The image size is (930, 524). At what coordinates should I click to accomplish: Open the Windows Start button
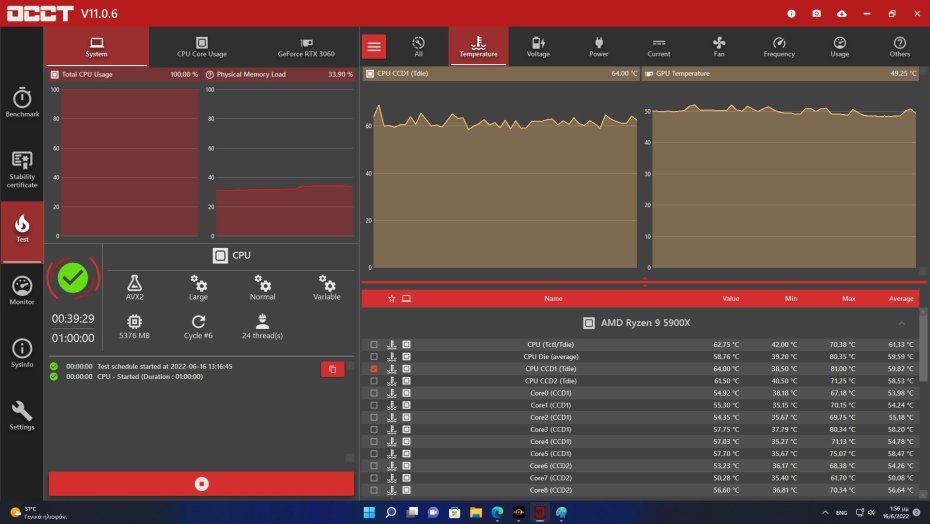tap(369, 512)
